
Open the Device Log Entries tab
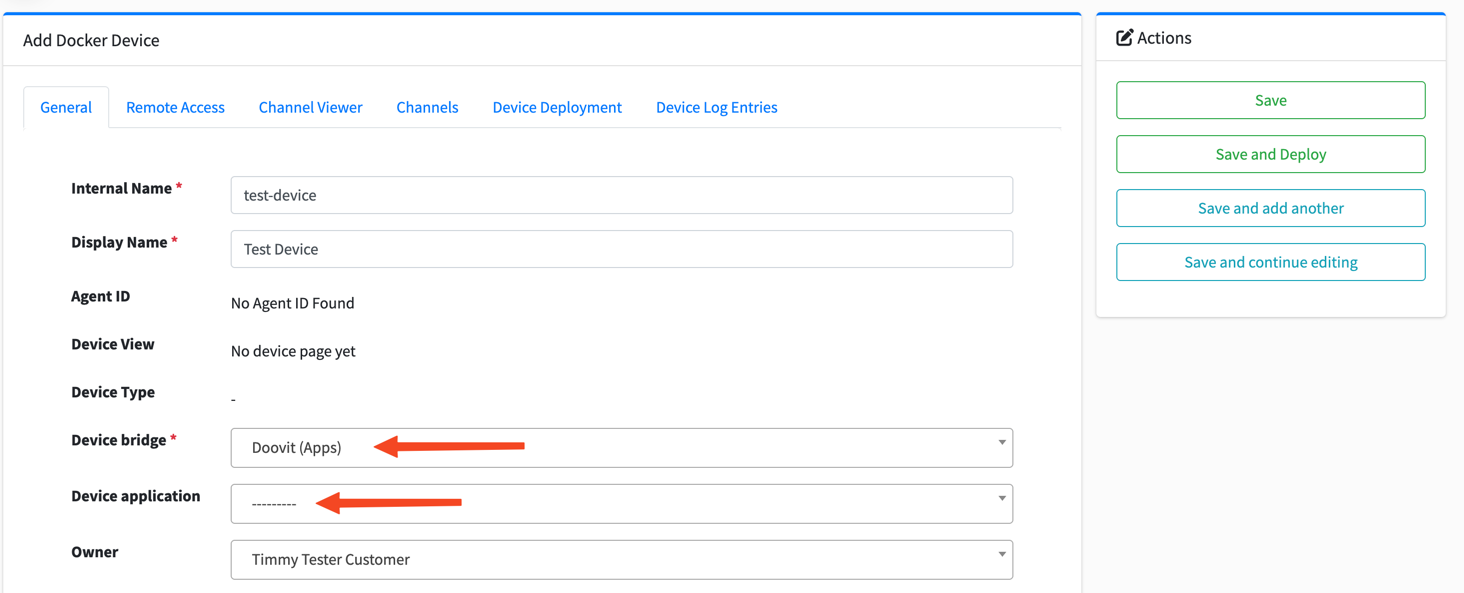point(716,107)
